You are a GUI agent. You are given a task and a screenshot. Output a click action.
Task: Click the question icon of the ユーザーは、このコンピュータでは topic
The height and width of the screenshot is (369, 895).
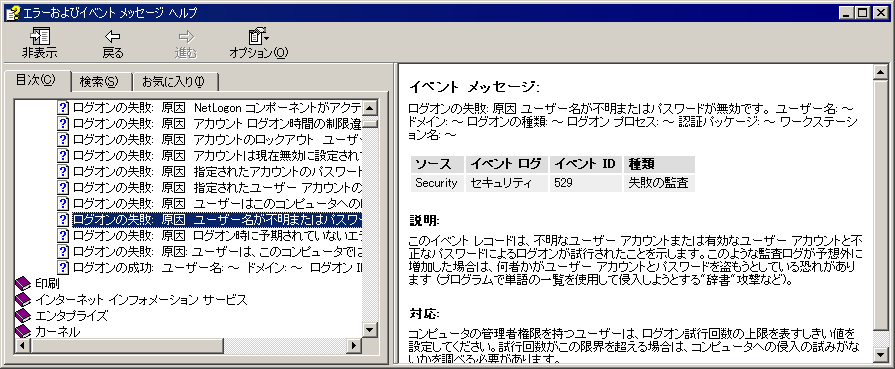click(63, 251)
